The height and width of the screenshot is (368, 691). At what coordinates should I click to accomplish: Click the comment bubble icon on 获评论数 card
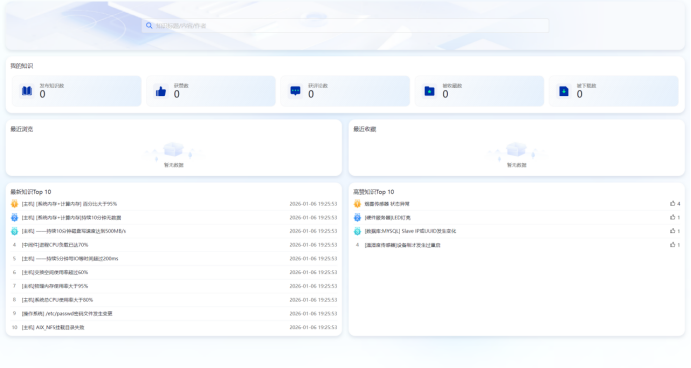(295, 91)
